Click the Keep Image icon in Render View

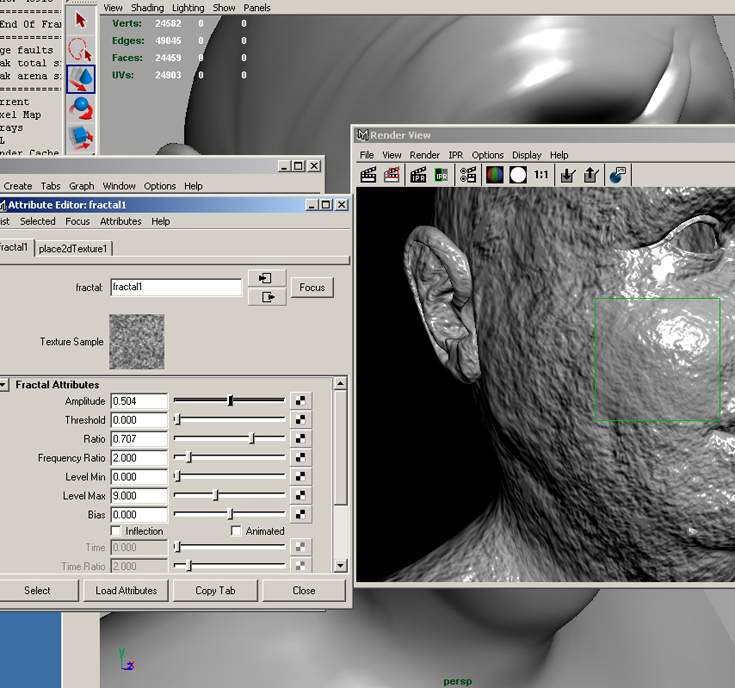(x=567, y=175)
